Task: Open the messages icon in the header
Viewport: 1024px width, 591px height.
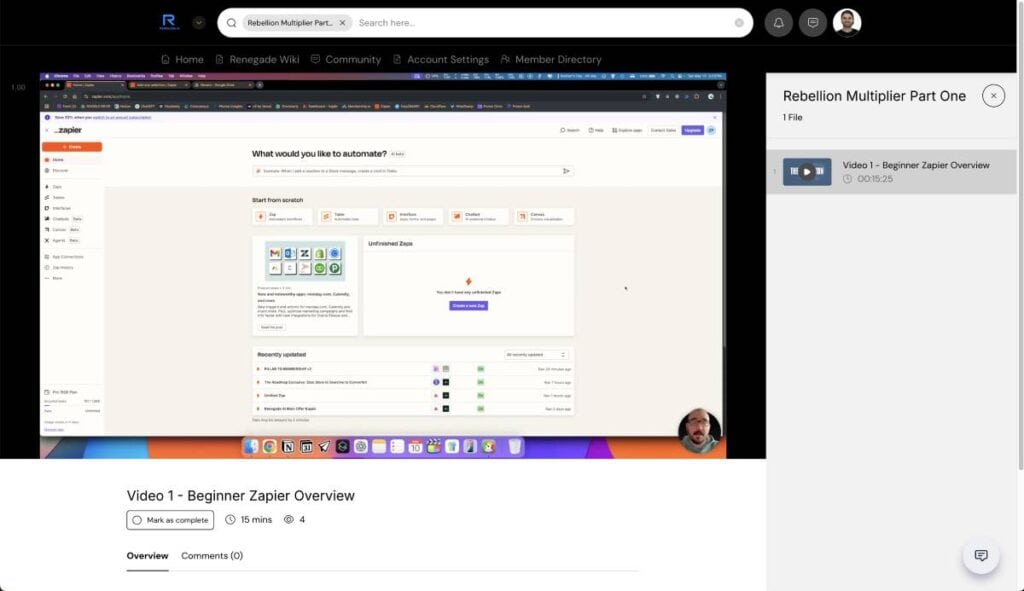Action: [812, 23]
